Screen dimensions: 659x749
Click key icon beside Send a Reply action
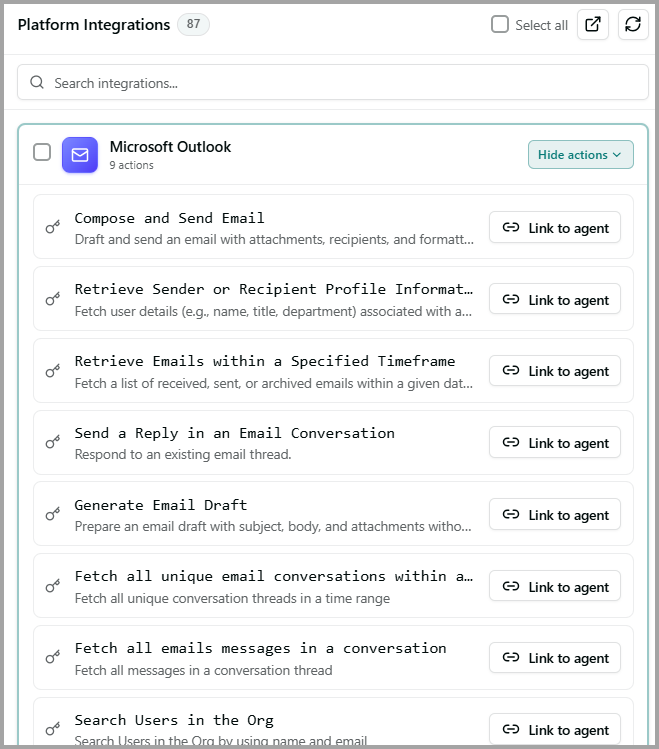[x=53, y=442]
